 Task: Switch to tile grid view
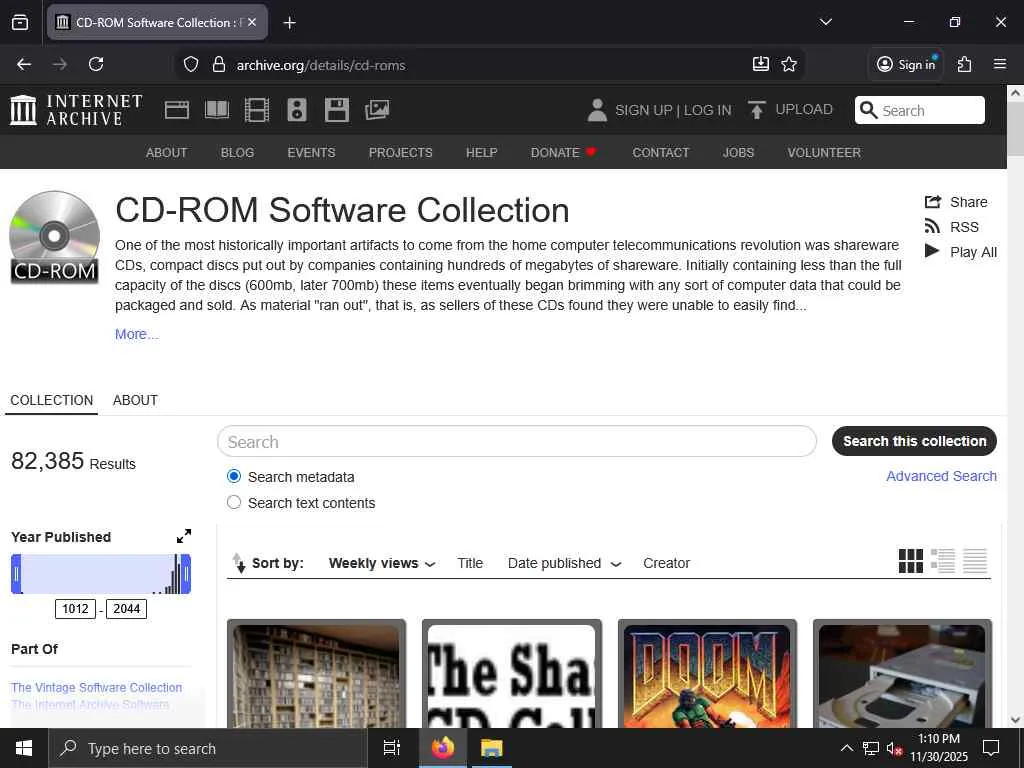click(911, 561)
